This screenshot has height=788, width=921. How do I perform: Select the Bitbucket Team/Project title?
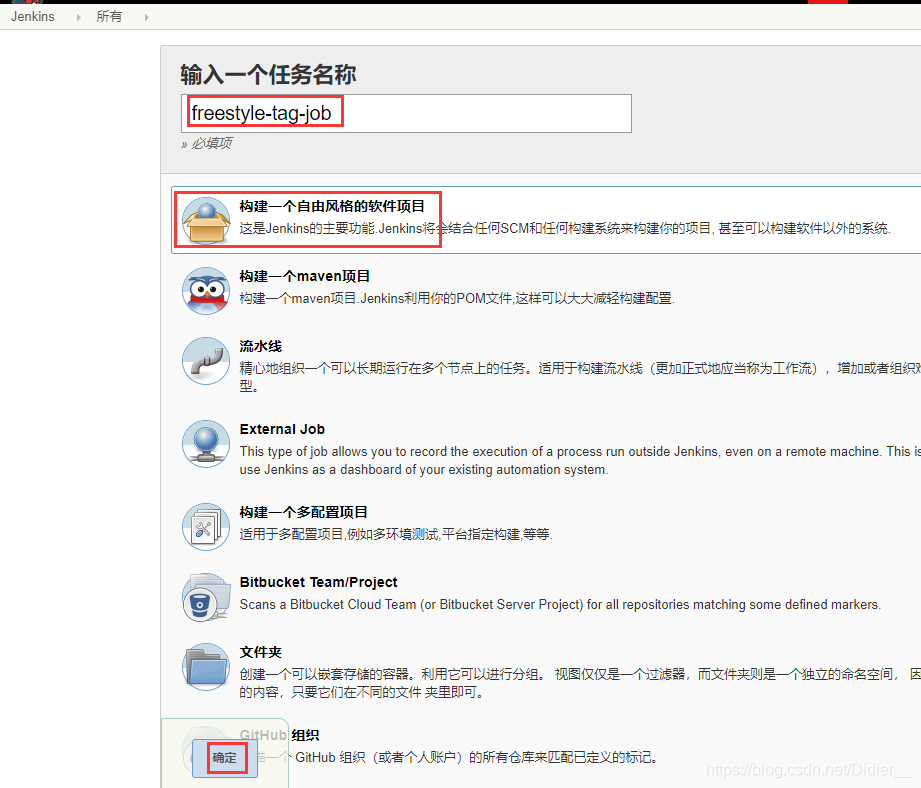[318, 582]
